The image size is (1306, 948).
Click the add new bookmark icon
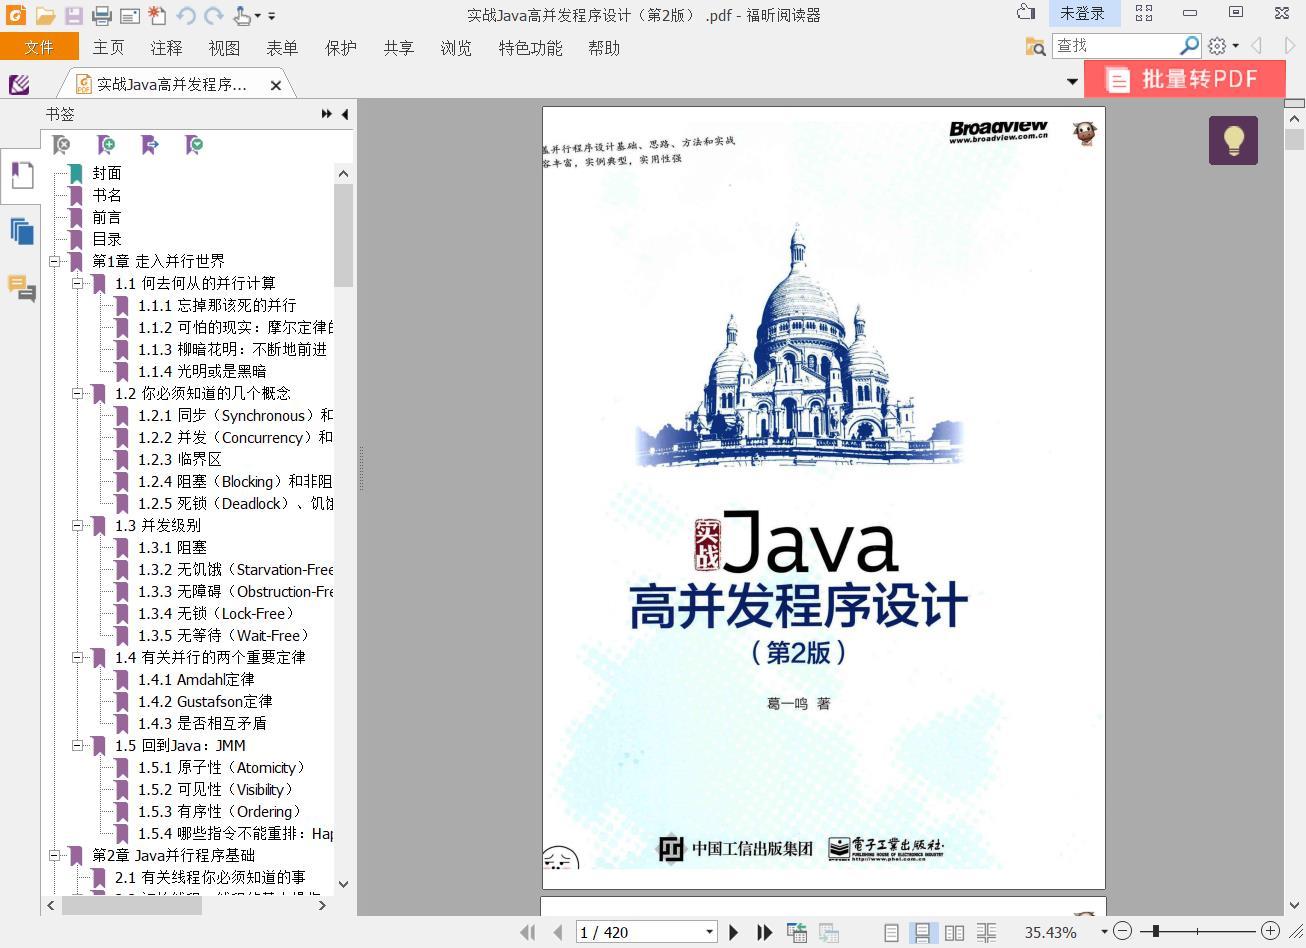click(105, 145)
